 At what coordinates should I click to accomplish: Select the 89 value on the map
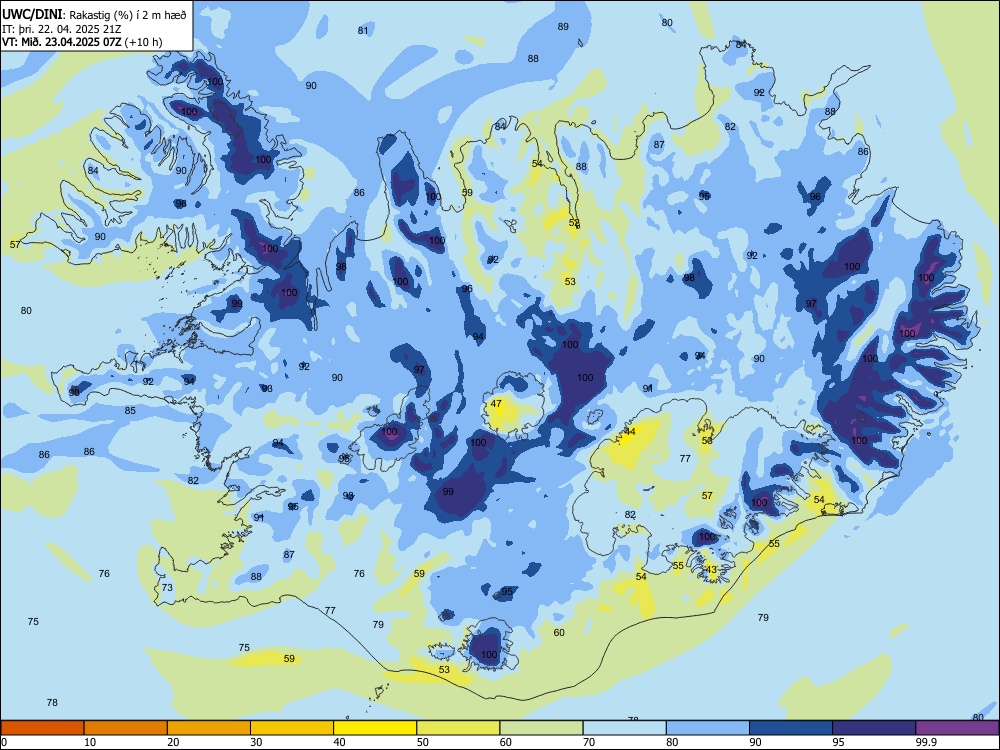563,27
